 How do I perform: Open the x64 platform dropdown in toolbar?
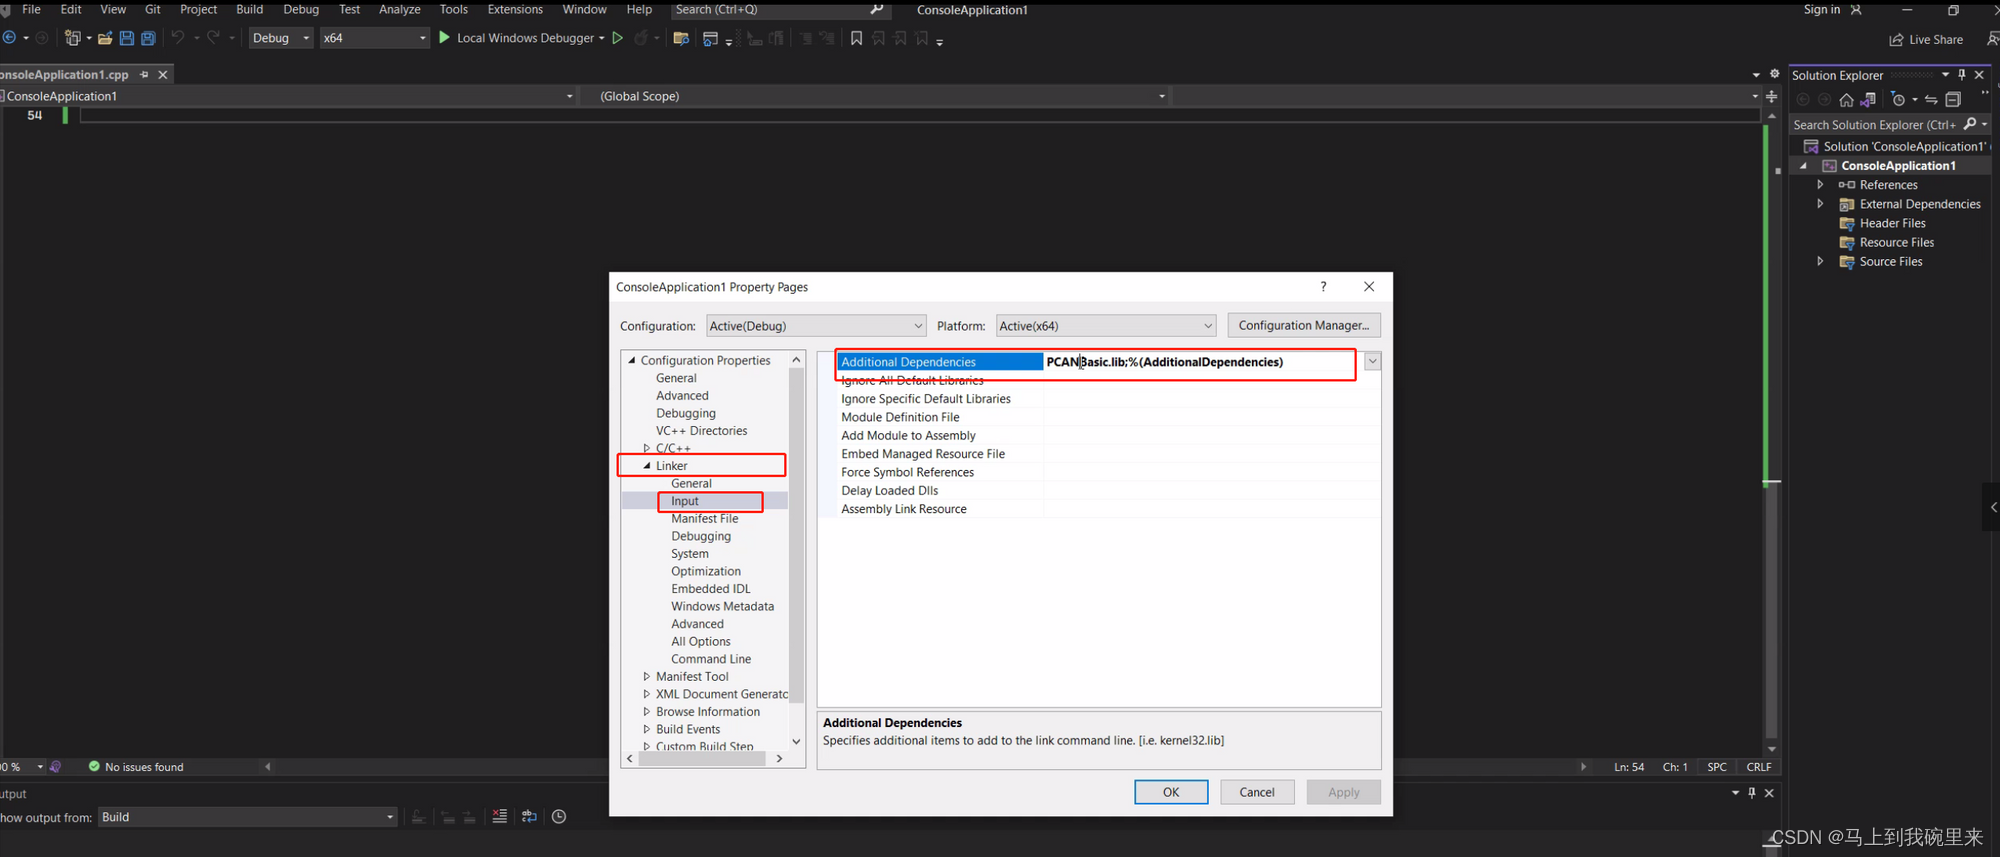pyautogui.click(x=374, y=38)
